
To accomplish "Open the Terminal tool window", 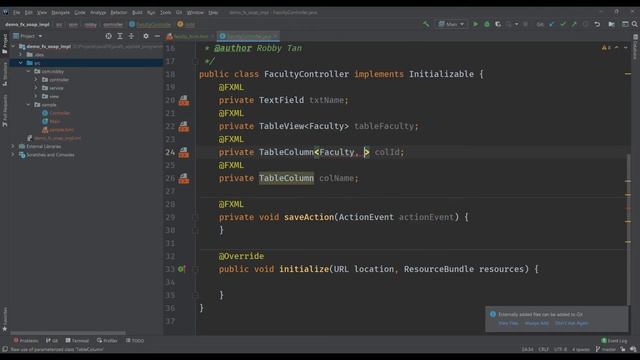I will 77,340.
